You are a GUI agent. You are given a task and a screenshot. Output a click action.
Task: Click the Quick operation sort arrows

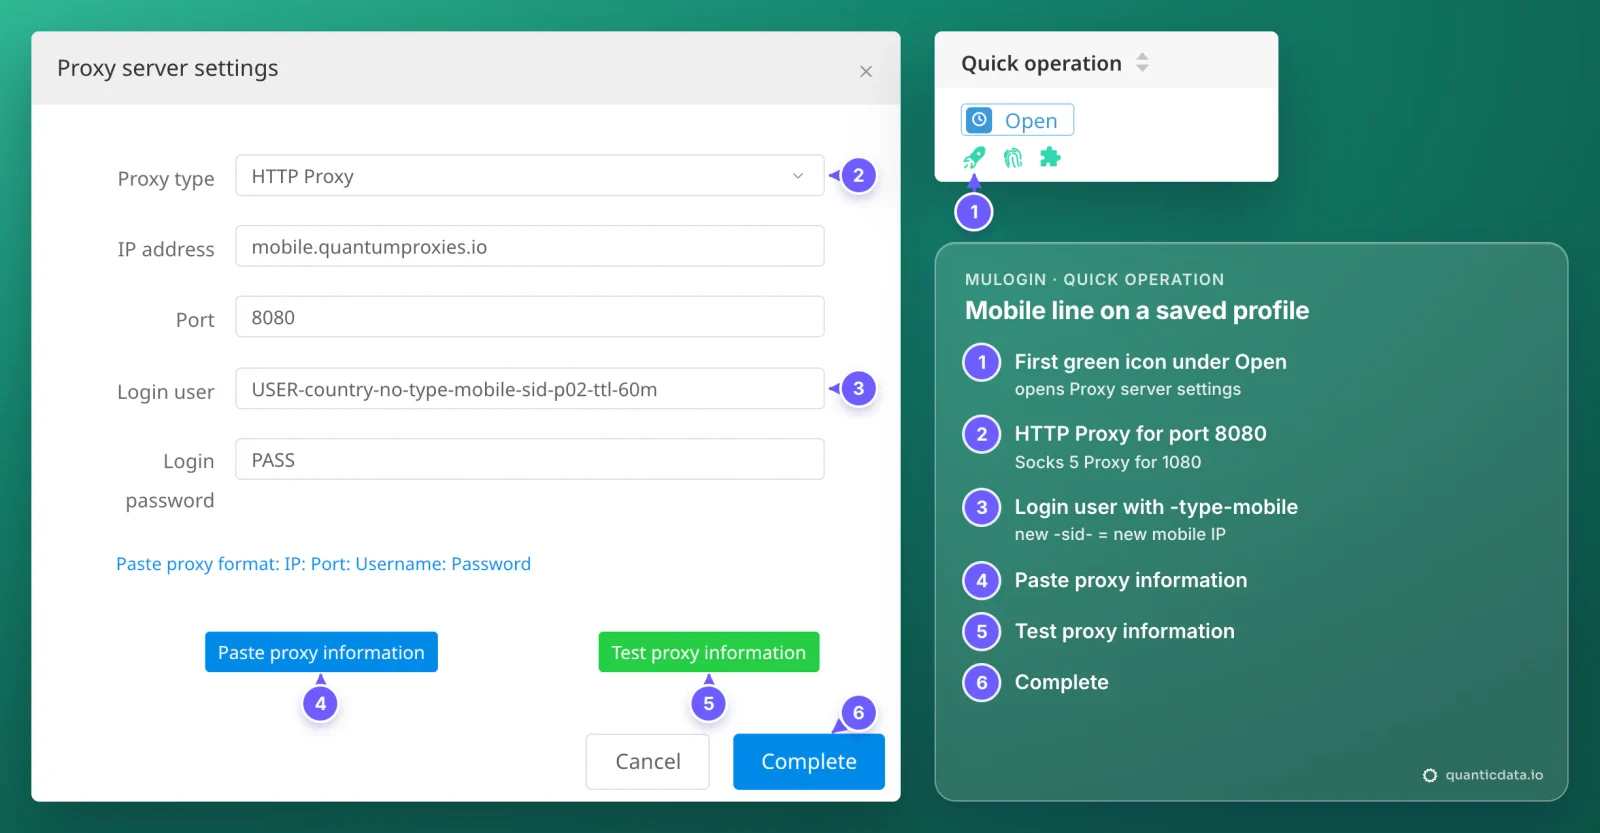(x=1142, y=62)
